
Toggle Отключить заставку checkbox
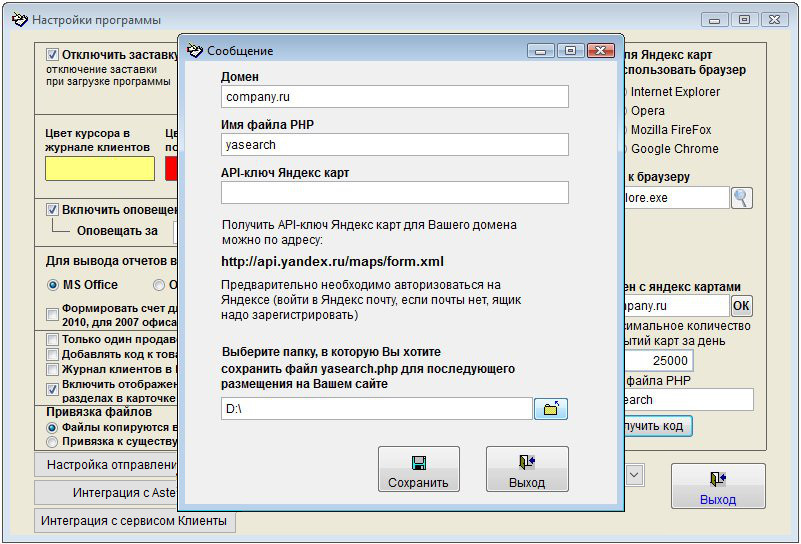pyautogui.click(x=52, y=55)
